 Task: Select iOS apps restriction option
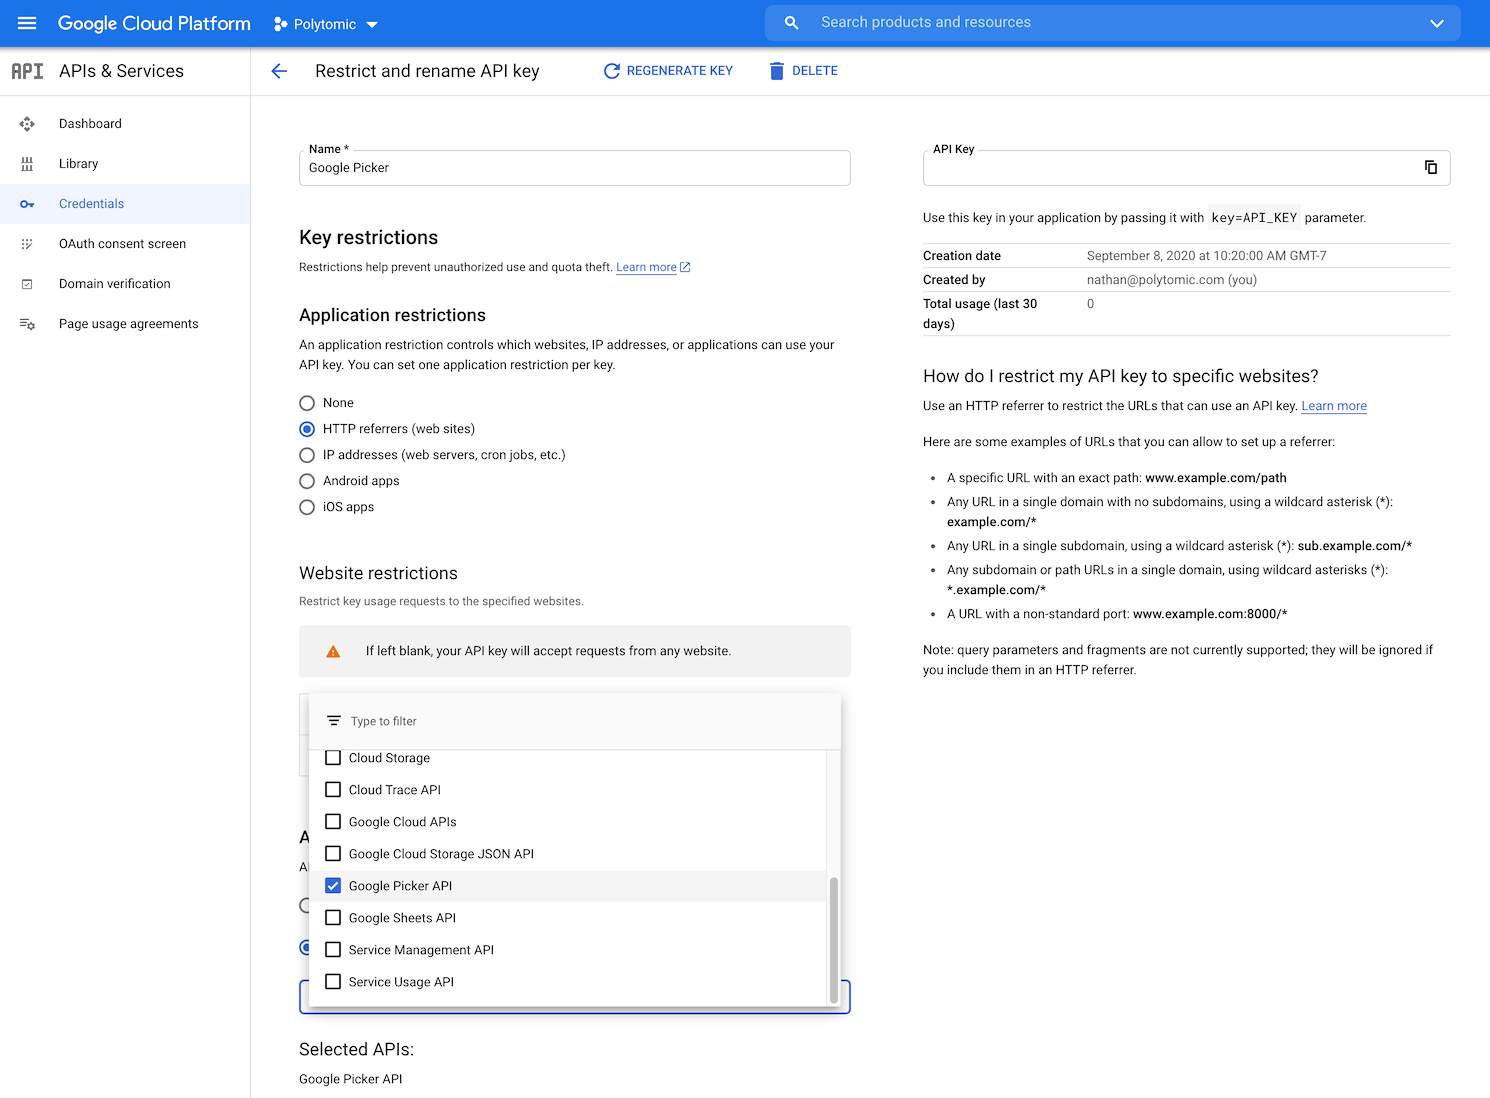(x=307, y=507)
